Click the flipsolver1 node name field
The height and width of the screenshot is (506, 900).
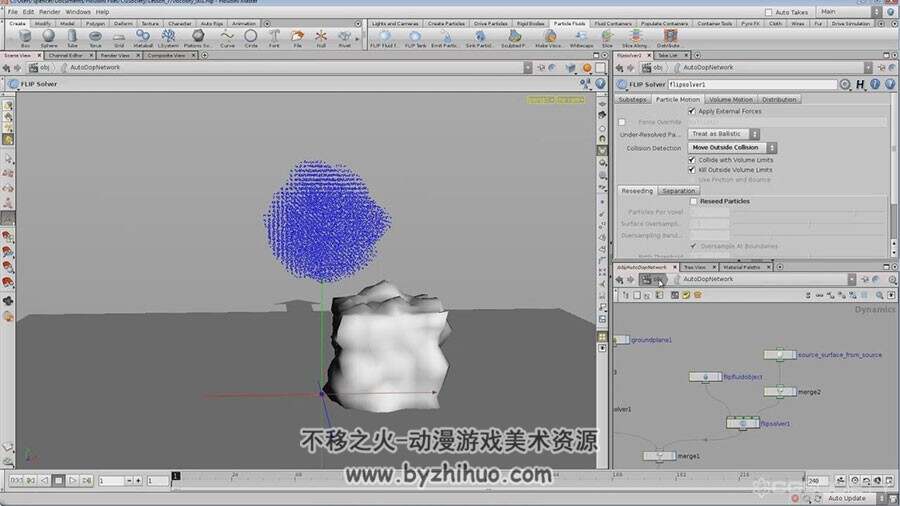click(752, 84)
